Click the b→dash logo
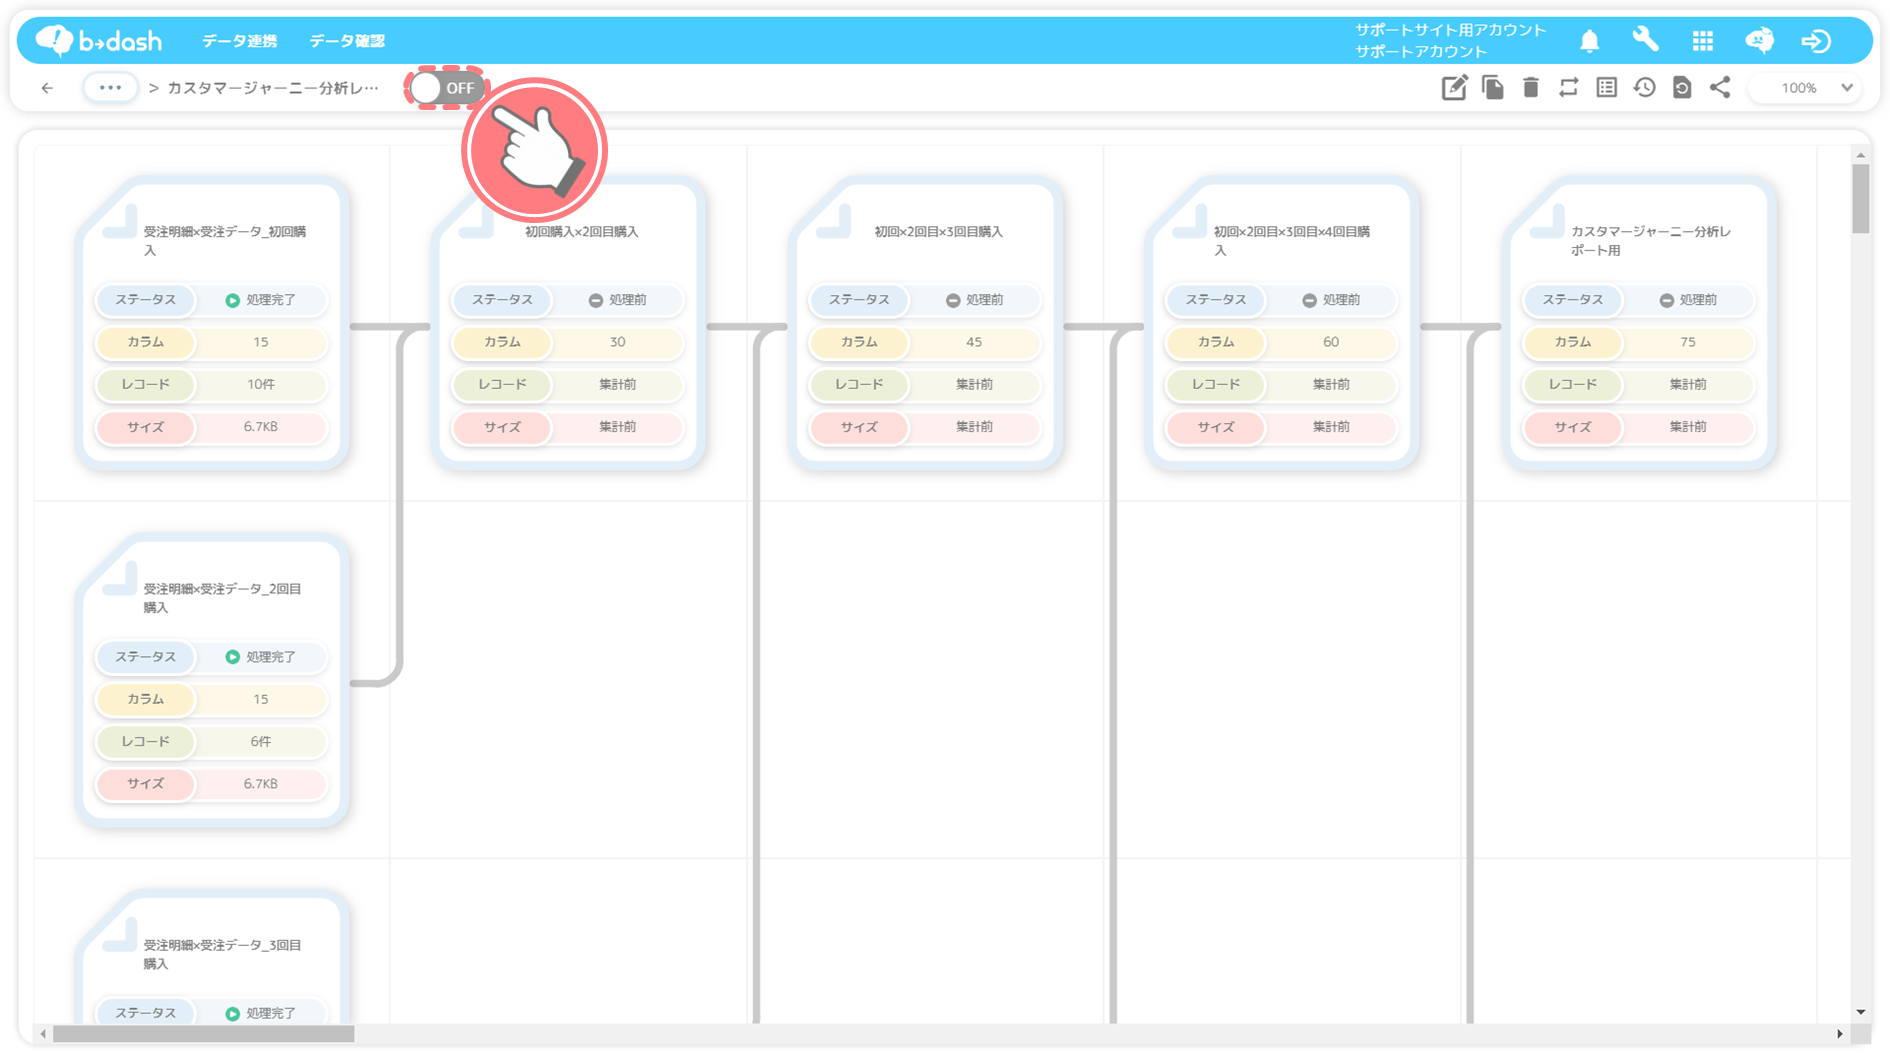1890x1063 pixels. [98, 40]
